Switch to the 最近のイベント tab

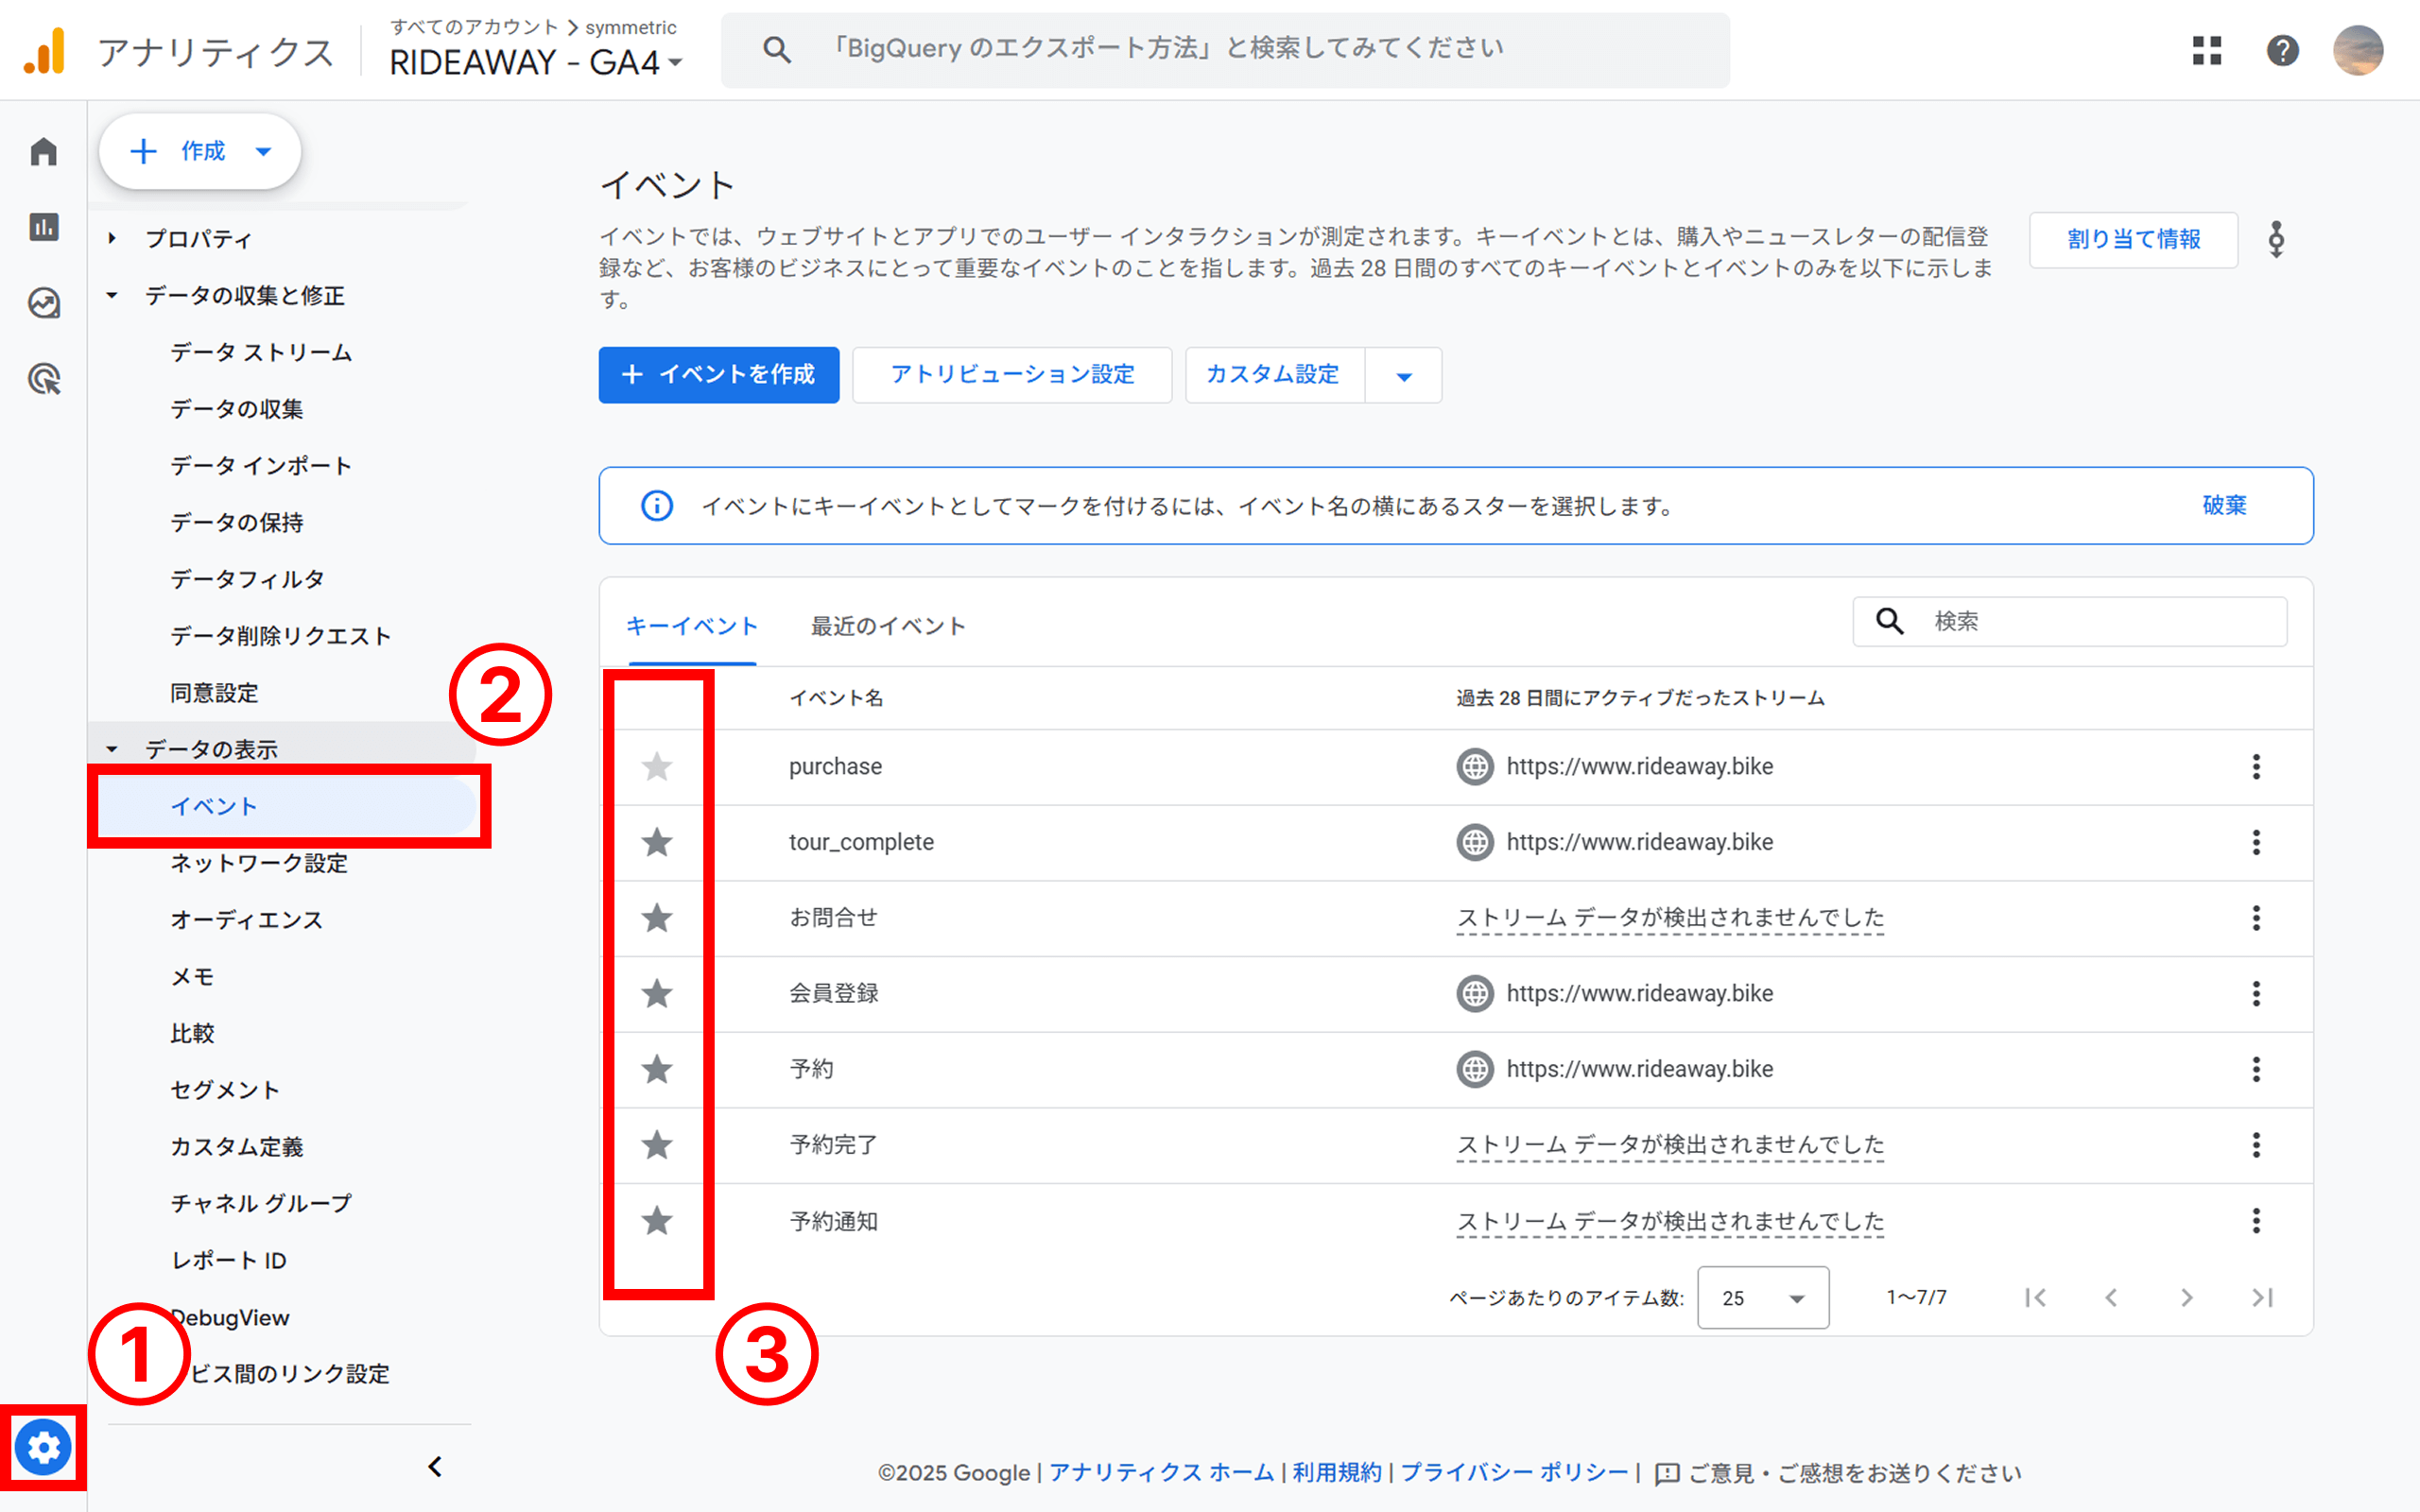(887, 626)
